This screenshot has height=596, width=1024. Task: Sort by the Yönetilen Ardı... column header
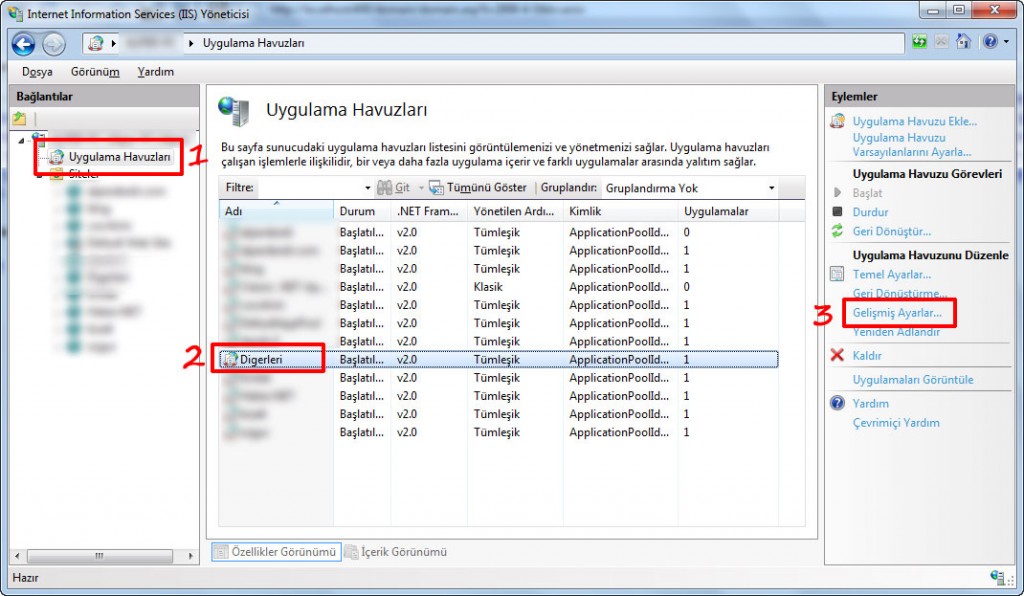coord(515,212)
